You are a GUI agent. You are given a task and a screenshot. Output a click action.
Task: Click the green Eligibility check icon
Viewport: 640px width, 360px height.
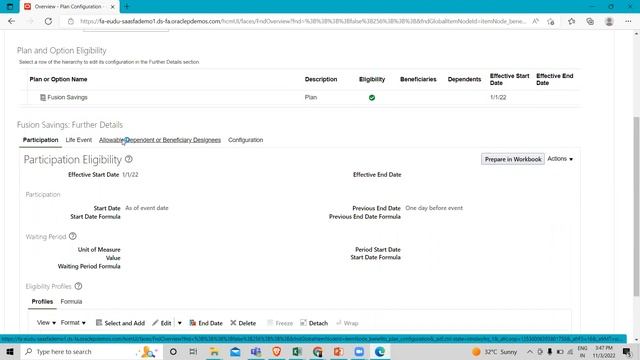[372, 98]
